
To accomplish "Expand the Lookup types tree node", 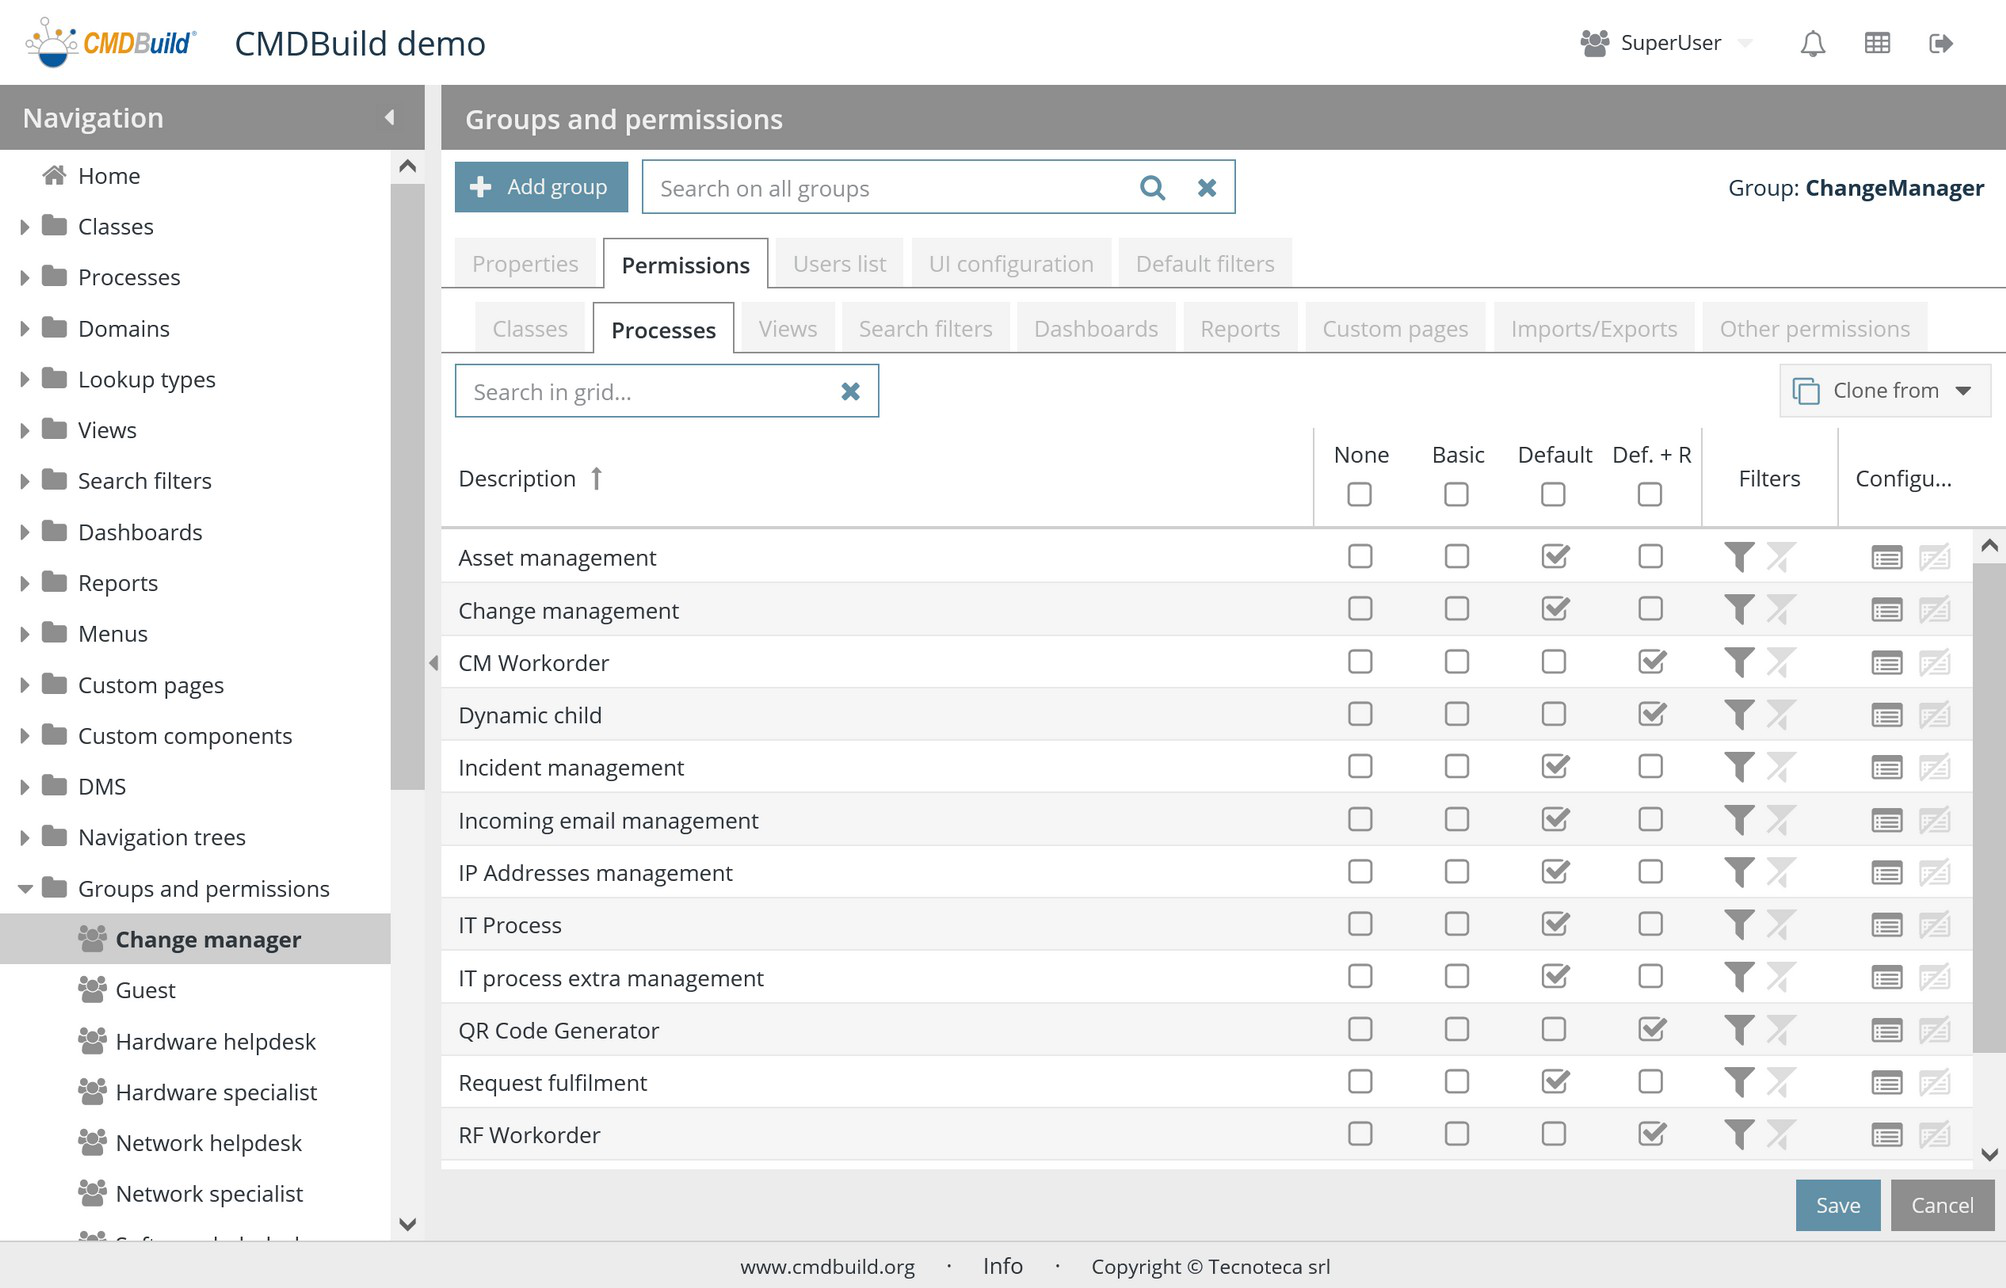I will click(x=24, y=380).
